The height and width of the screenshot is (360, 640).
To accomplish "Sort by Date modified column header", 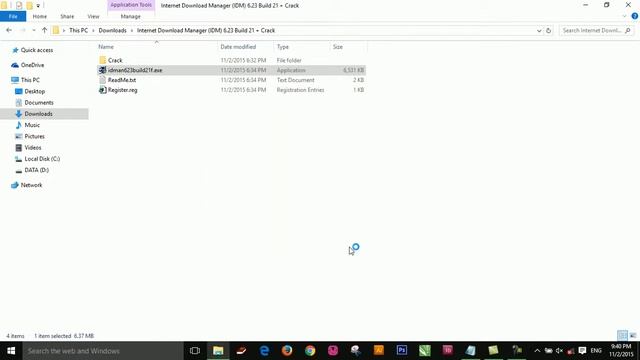I will coord(238,47).
